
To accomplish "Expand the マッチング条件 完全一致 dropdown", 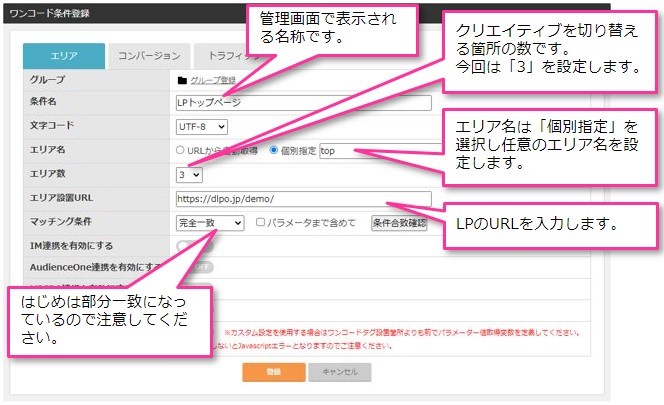I will coord(209,223).
